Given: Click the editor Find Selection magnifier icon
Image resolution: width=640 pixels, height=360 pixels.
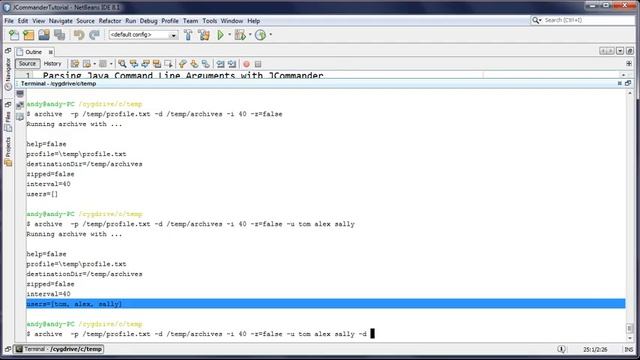Looking at the screenshot, I should tap(122, 64).
